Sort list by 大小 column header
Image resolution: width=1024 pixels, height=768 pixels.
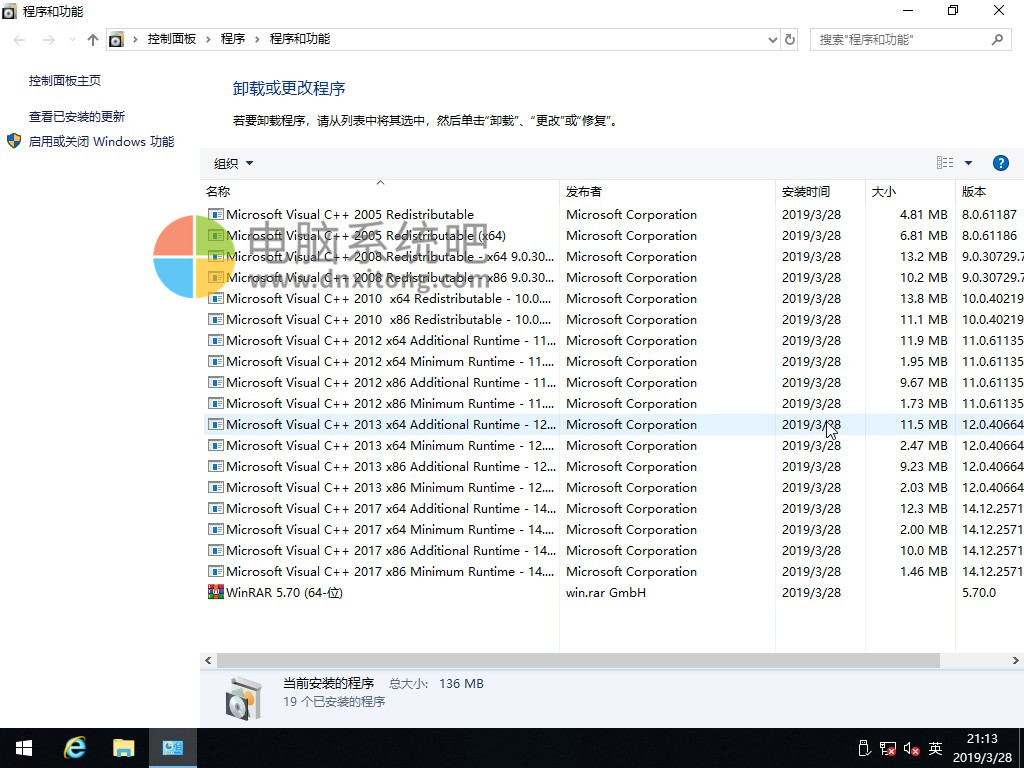pos(910,191)
